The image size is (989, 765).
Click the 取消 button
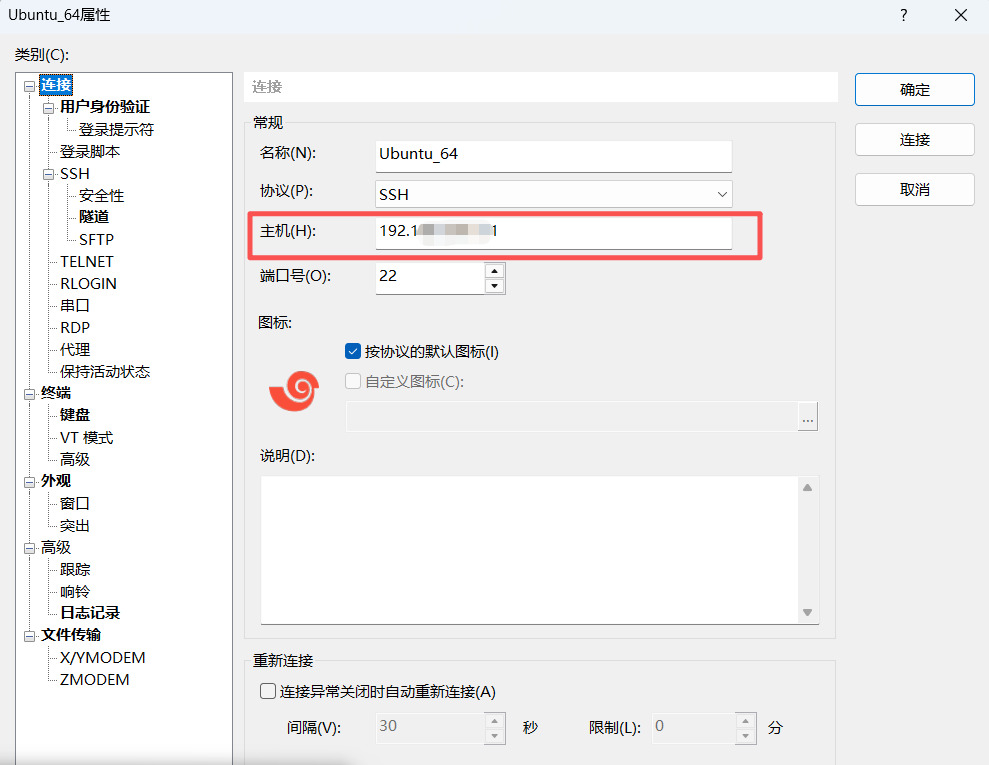(x=915, y=189)
